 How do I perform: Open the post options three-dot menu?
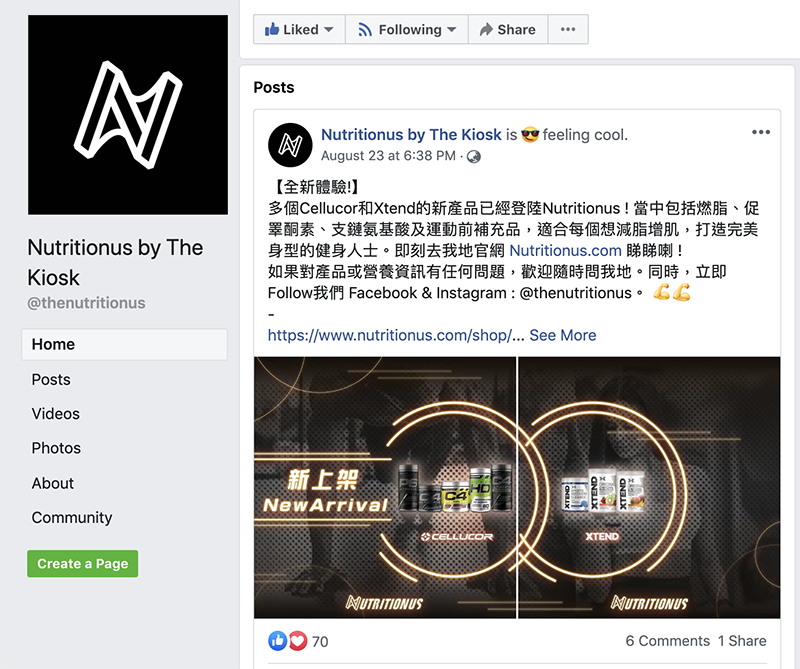coord(761,132)
